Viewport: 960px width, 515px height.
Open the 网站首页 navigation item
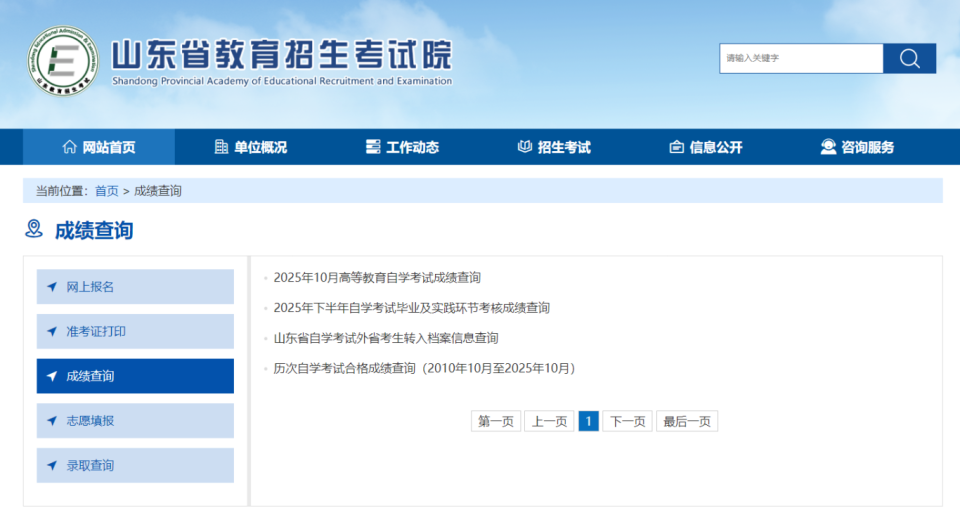tap(99, 147)
